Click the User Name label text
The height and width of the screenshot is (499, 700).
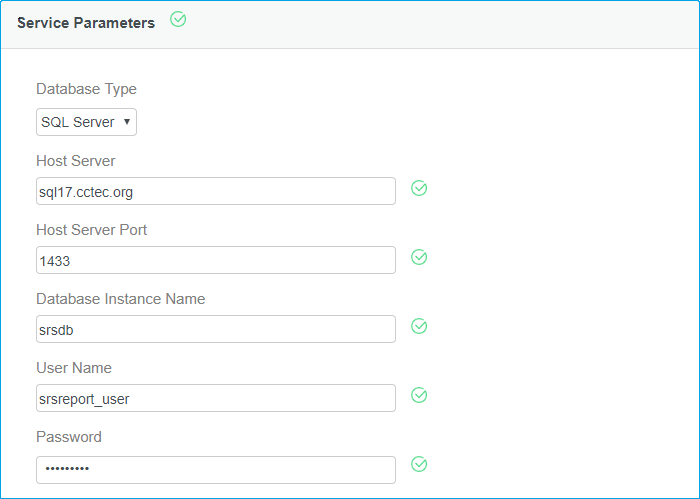(x=74, y=368)
